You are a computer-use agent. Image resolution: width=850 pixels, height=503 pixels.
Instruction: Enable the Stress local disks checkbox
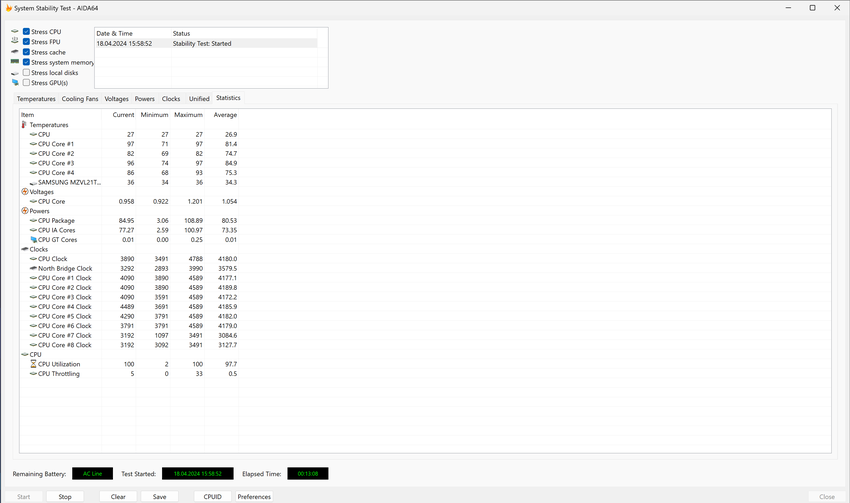[x=26, y=73]
